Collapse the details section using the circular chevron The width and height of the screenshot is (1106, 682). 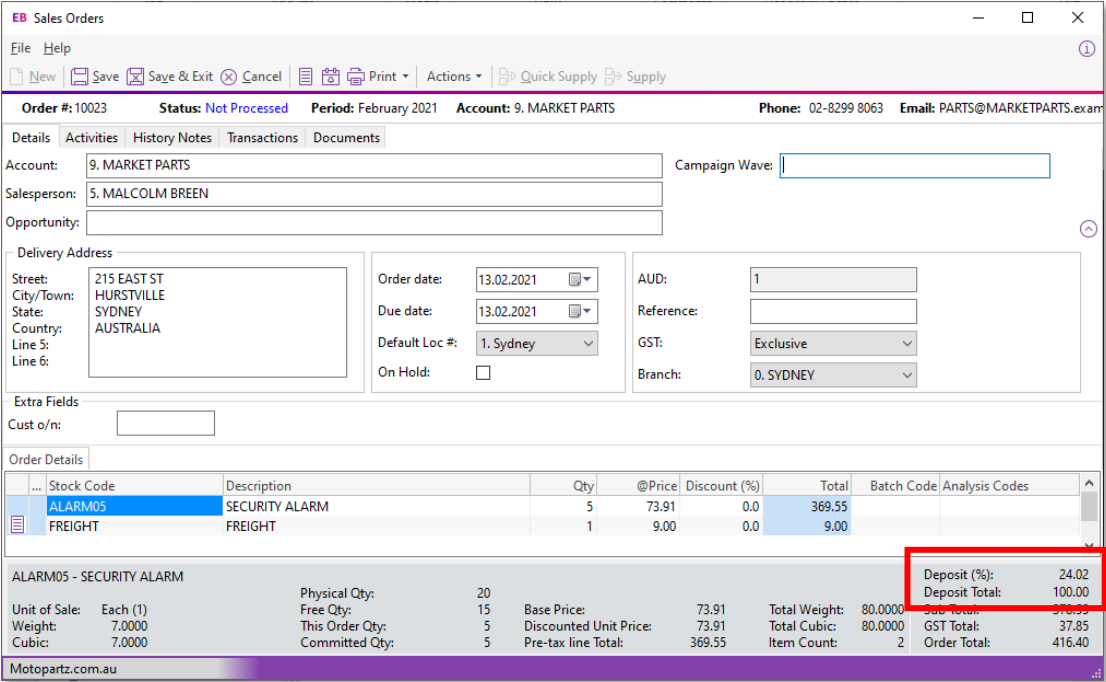coord(1088,228)
